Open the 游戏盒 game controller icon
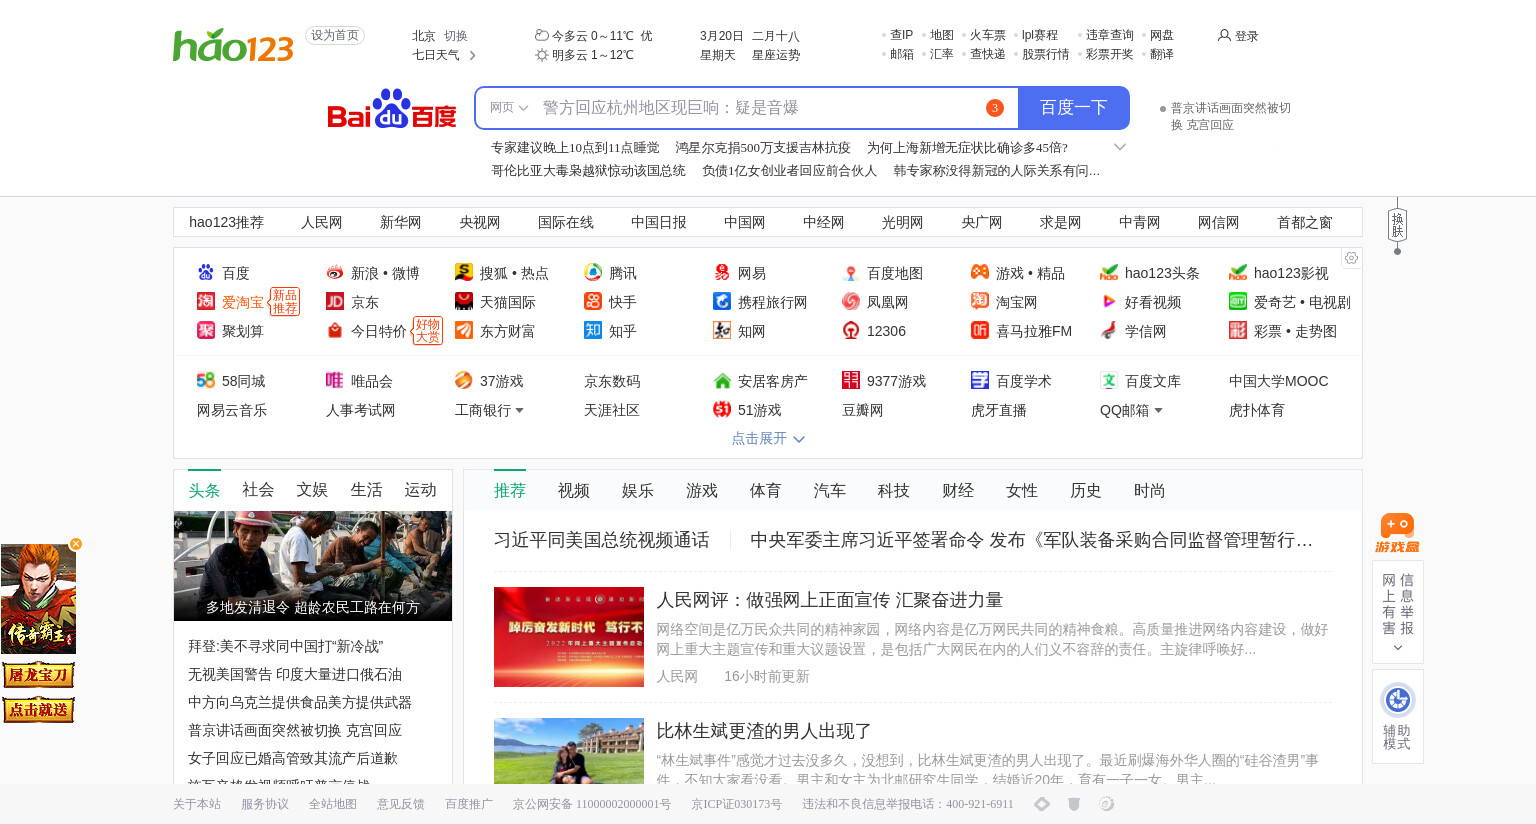Viewport: 1536px width, 824px height. (x=1397, y=533)
